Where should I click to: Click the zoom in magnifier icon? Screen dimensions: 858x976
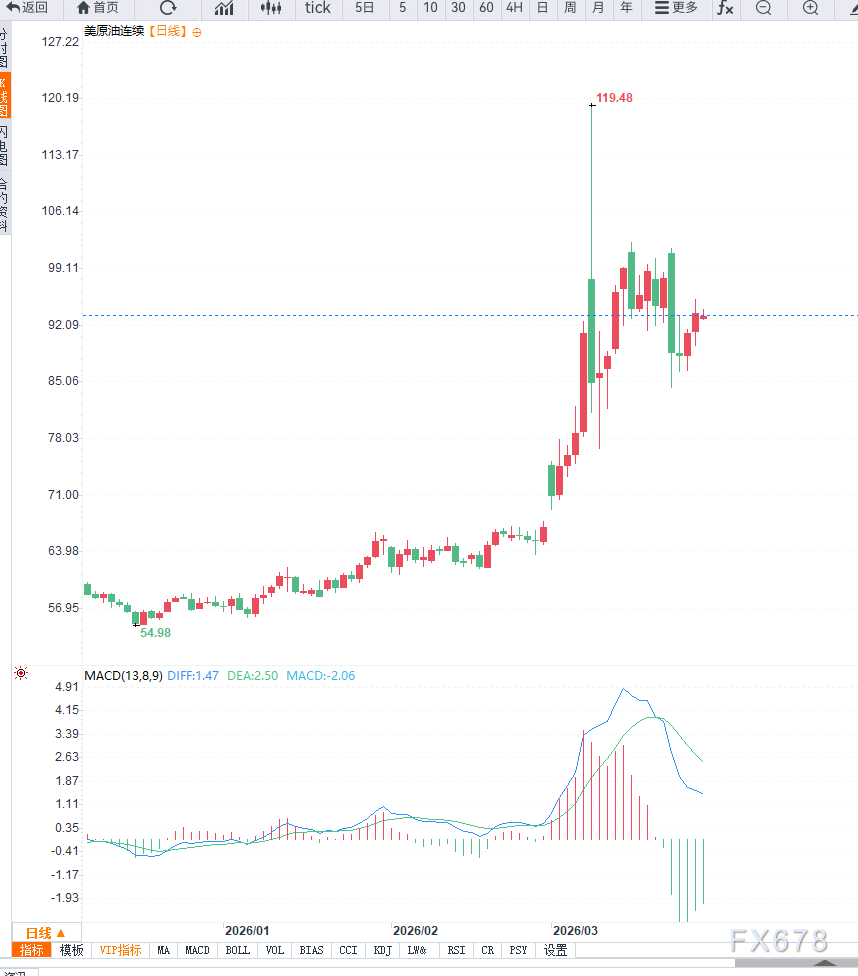click(811, 8)
